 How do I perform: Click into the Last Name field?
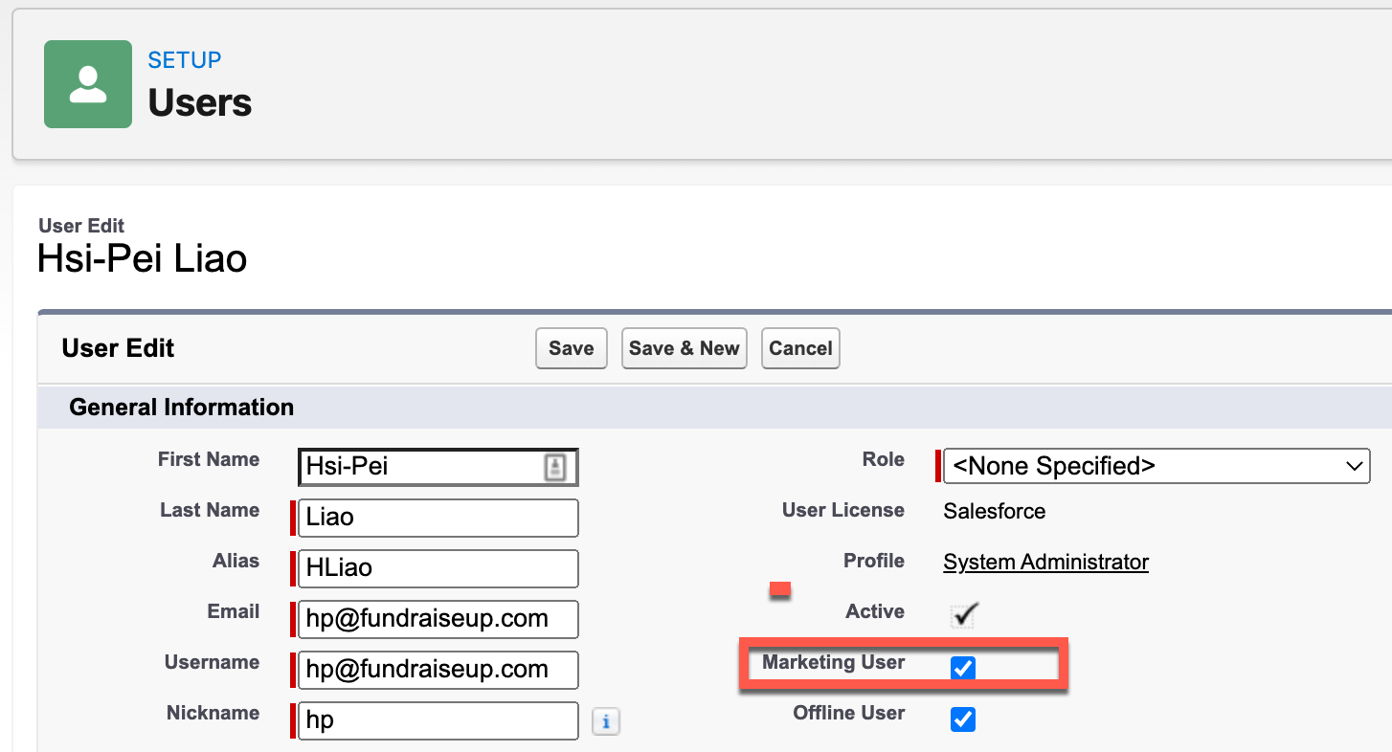click(x=438, y=518)
